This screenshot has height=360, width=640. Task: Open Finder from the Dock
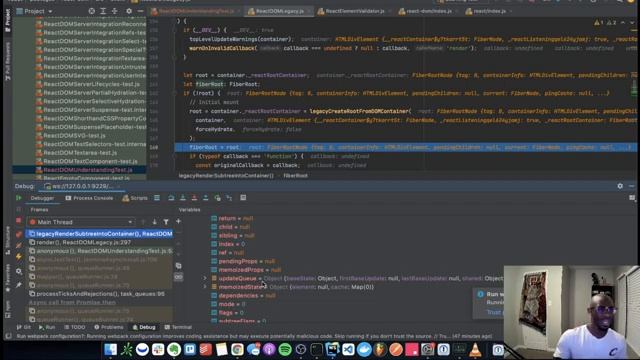tap(110, 350)
